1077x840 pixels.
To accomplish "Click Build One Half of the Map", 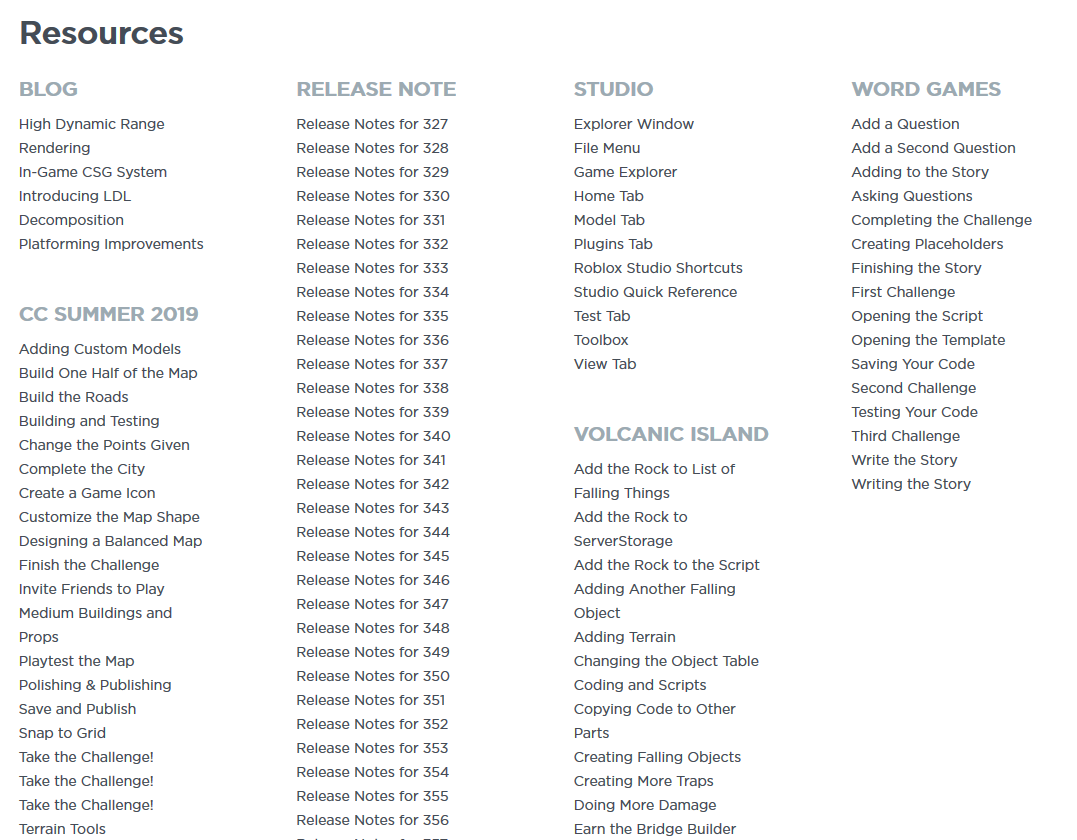I will (109, 373).
